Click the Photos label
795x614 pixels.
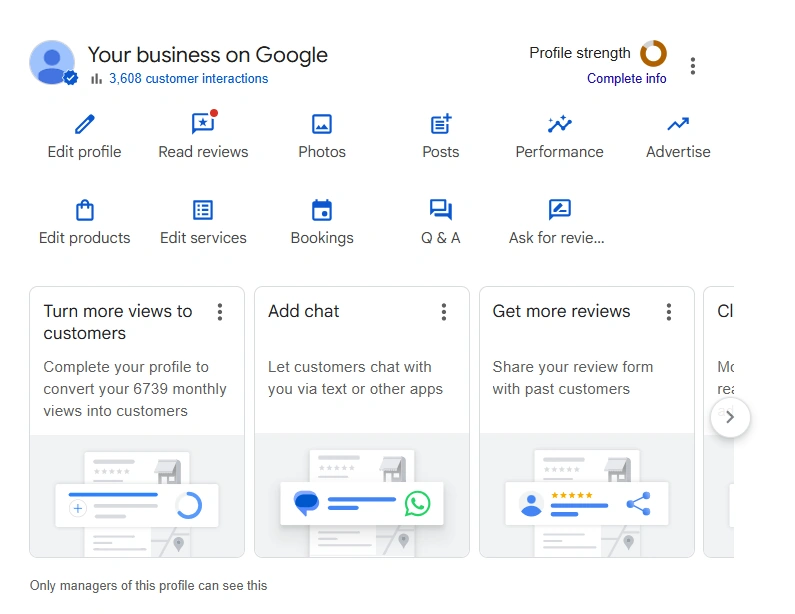coord(322,152)
